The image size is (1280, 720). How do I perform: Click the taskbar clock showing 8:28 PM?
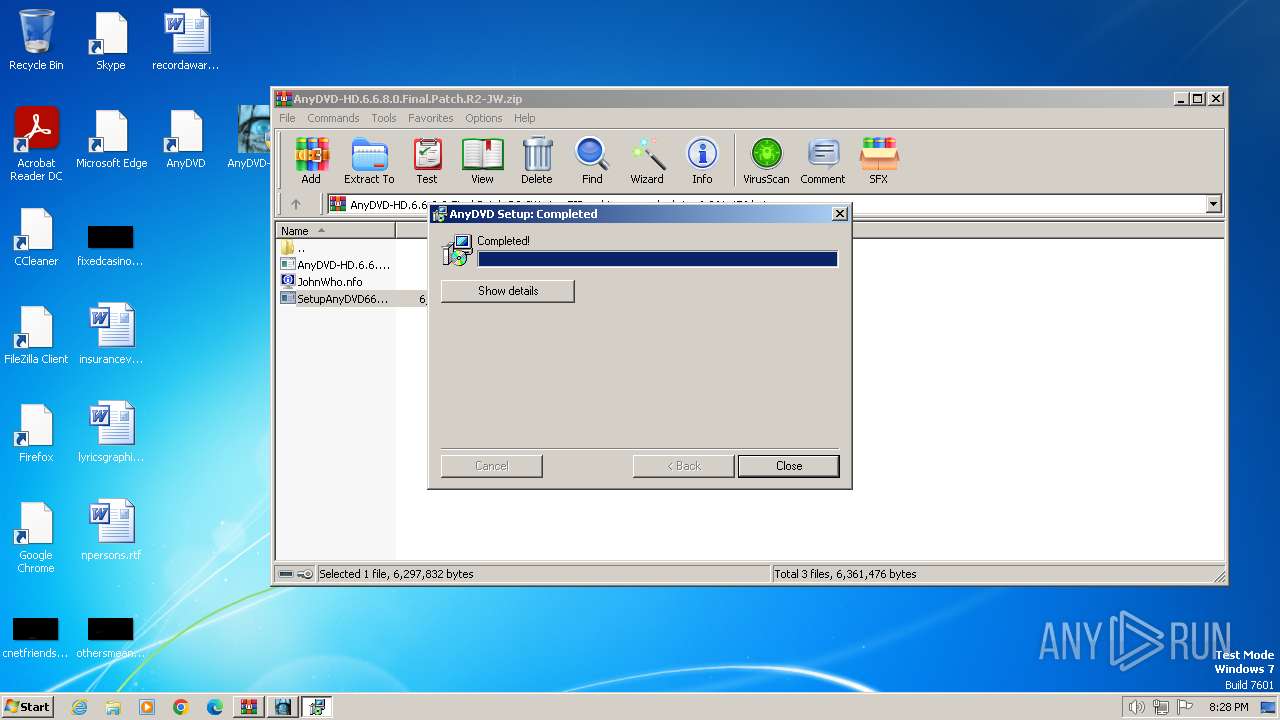(x=1228, y=707)
